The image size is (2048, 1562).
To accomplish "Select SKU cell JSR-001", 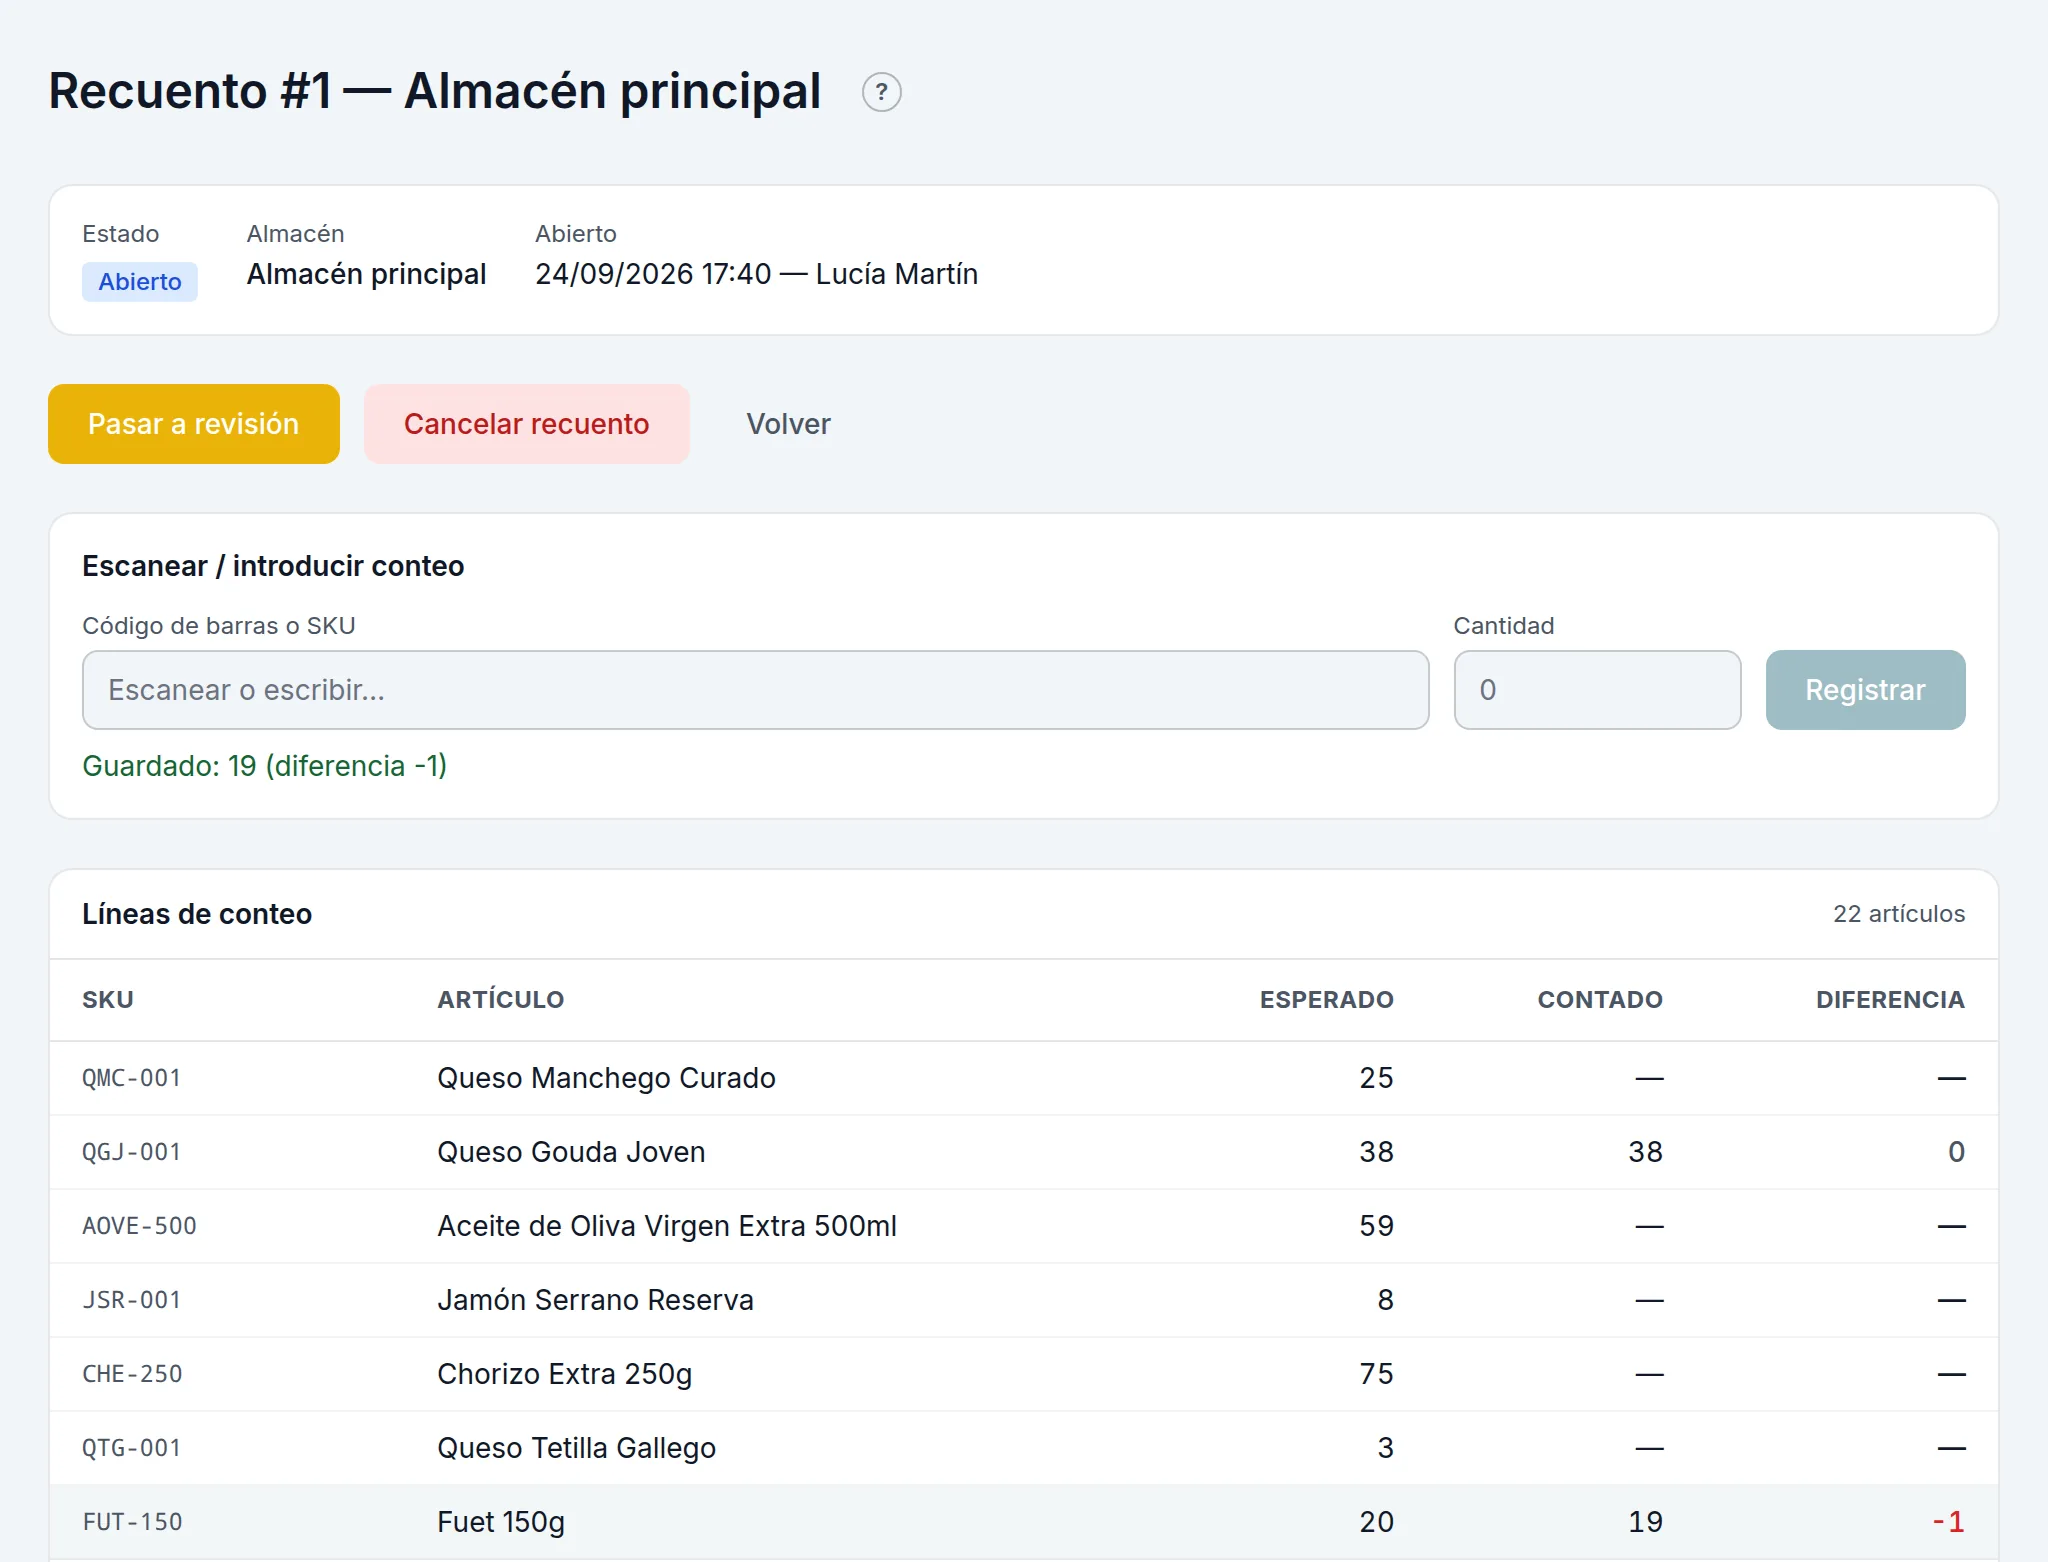I will click(x=131, y=1300).
